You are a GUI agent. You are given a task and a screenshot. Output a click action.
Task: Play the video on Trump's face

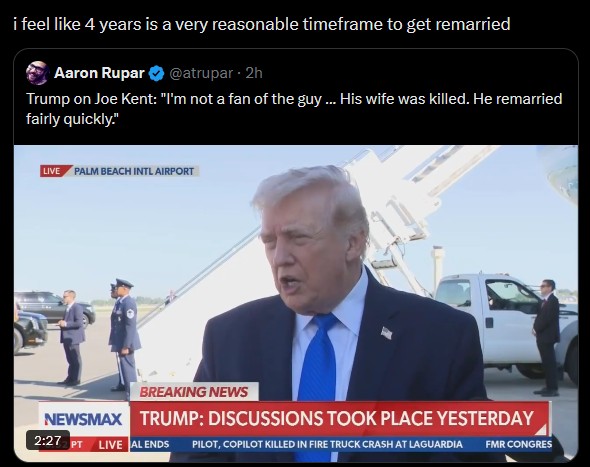click(x=309, y=241)
